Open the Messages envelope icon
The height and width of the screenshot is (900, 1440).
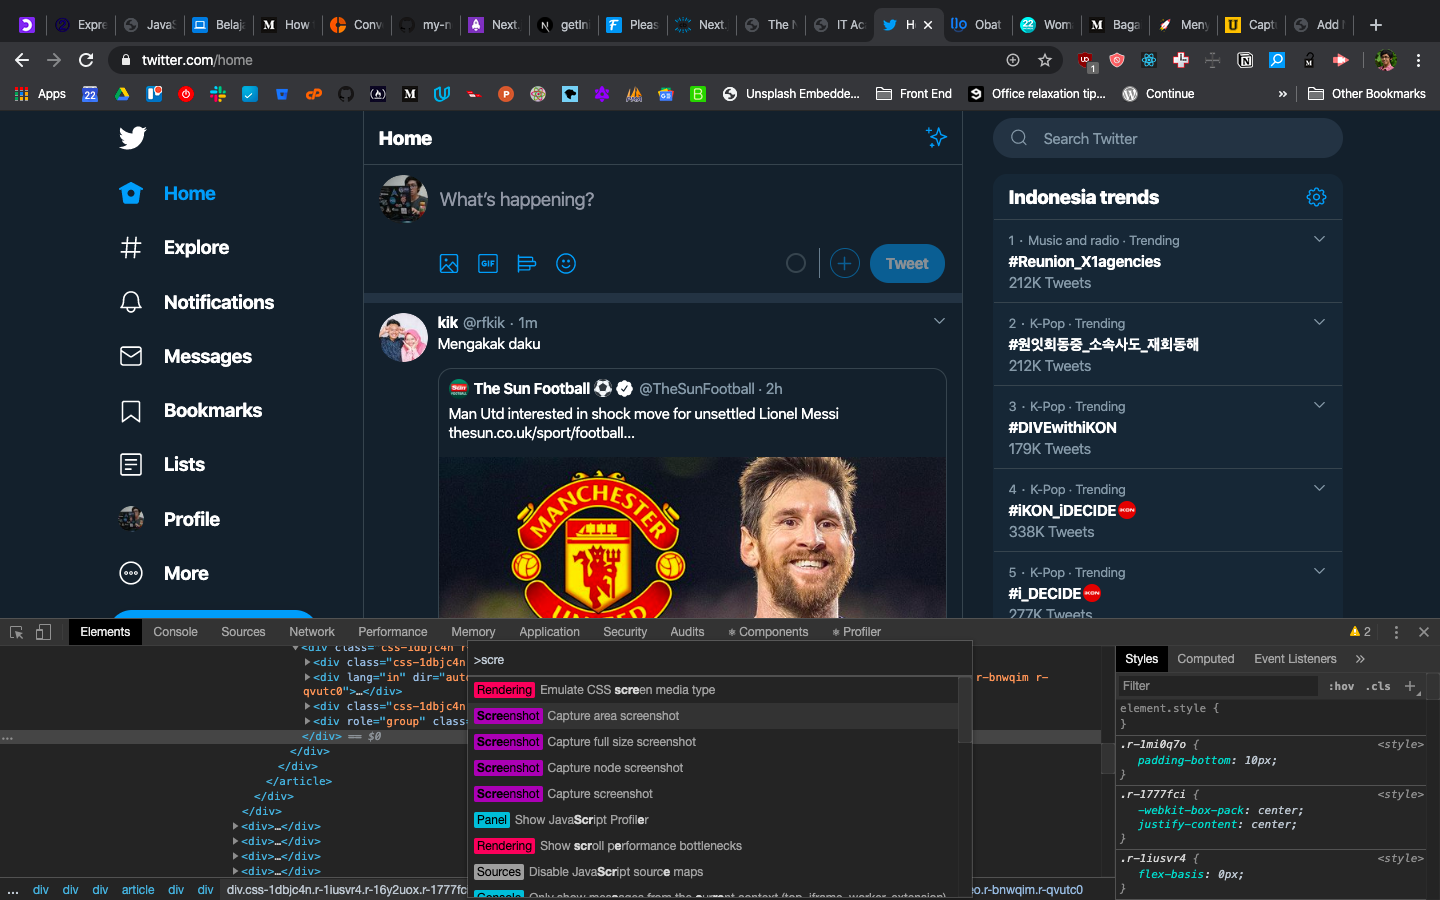131,356
